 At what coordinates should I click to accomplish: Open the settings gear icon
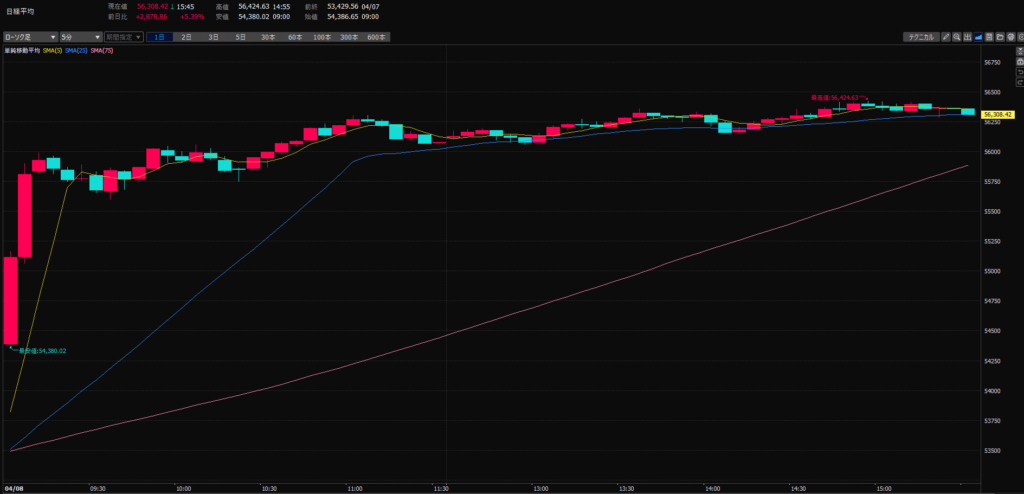1020,37
